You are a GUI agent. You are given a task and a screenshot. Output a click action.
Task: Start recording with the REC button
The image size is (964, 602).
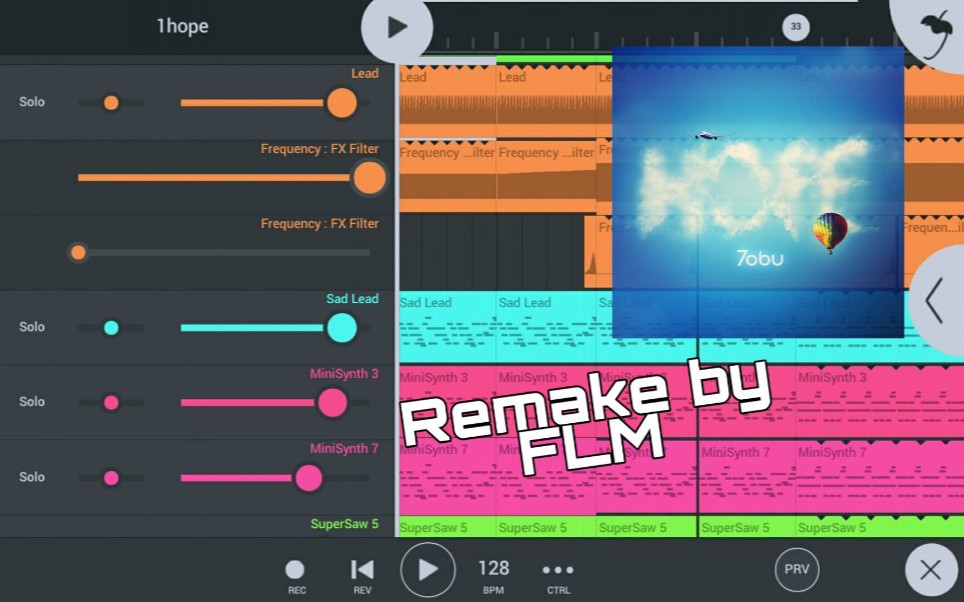[x=295, y=576]
